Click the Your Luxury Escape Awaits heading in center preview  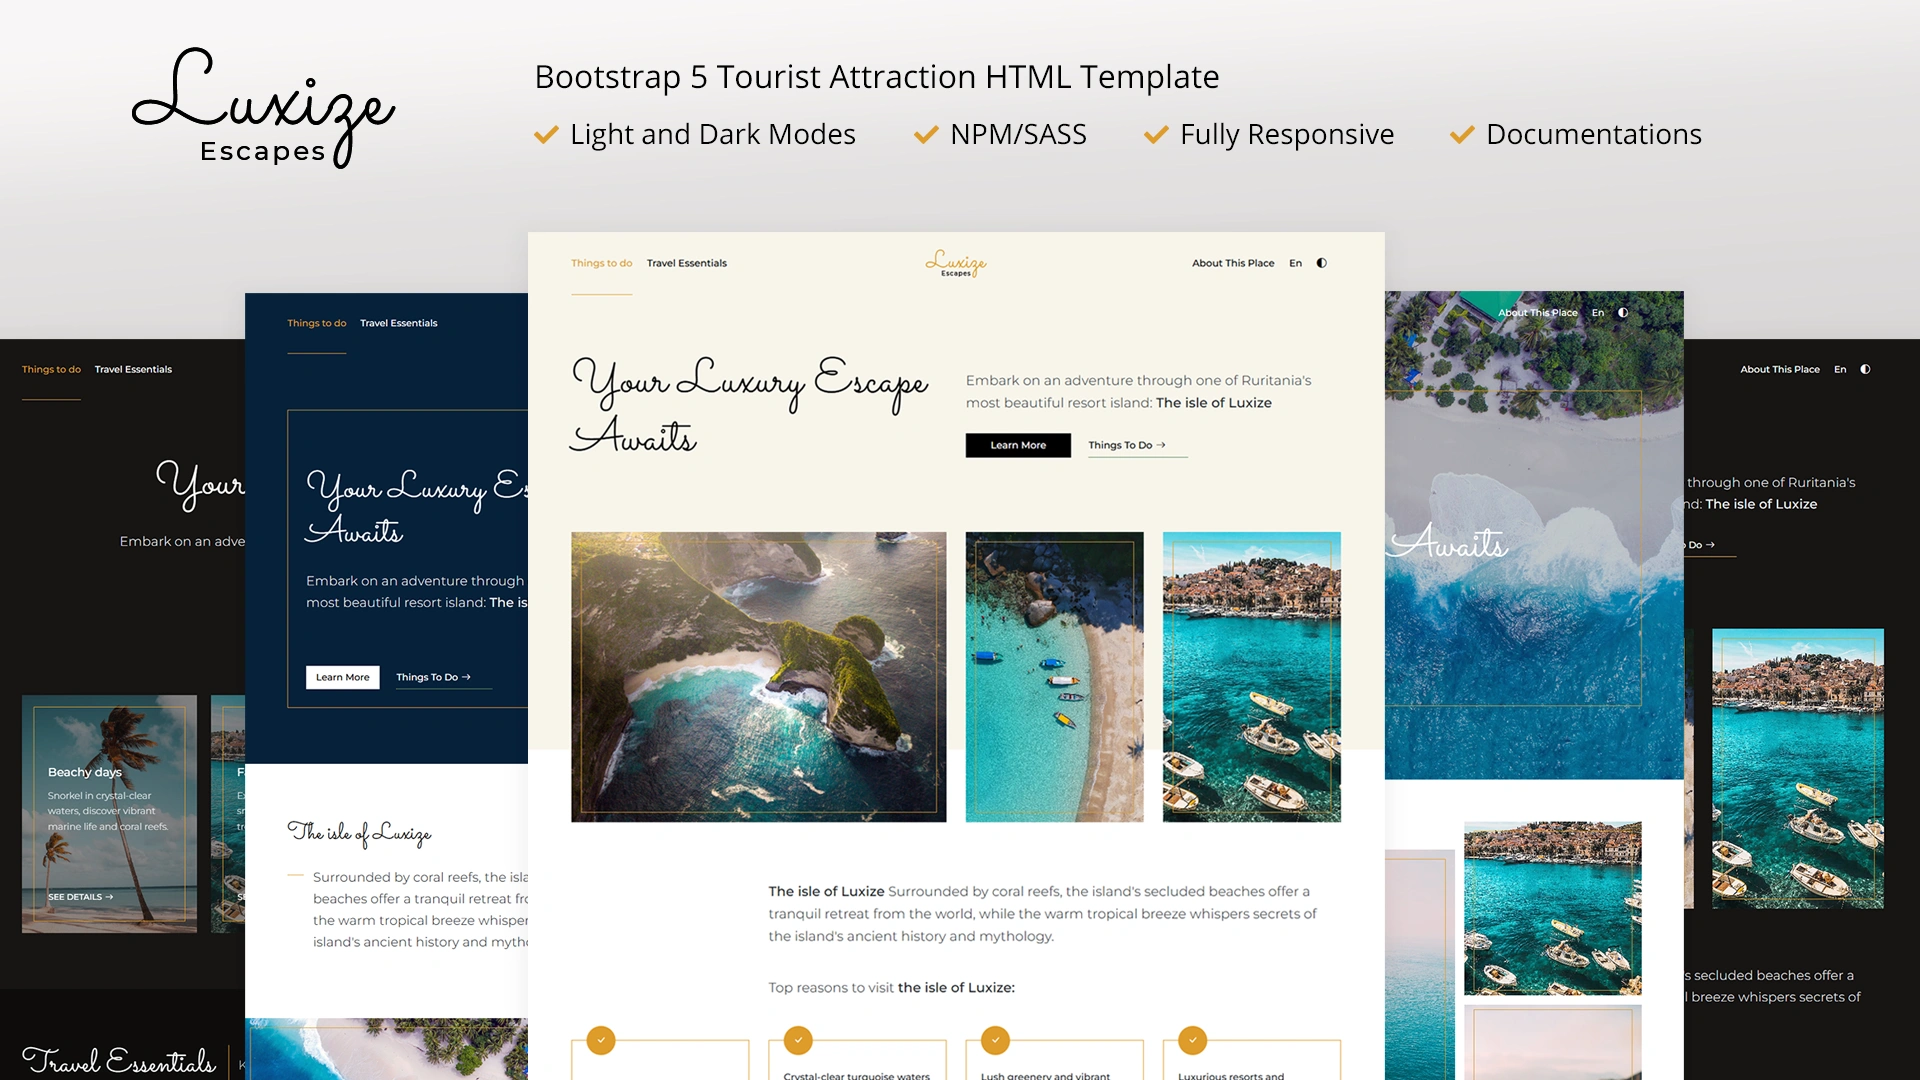[x=749, y=405]
